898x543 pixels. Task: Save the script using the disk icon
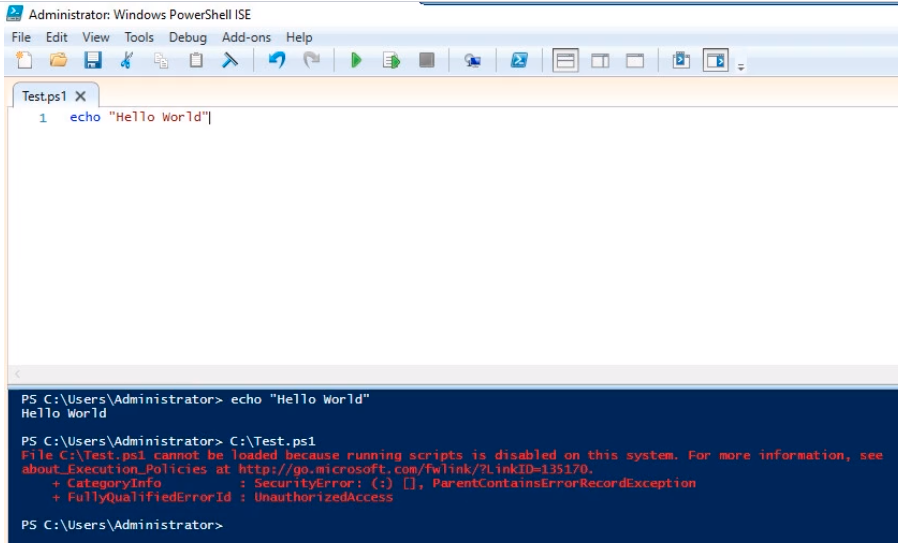[92, 61]
